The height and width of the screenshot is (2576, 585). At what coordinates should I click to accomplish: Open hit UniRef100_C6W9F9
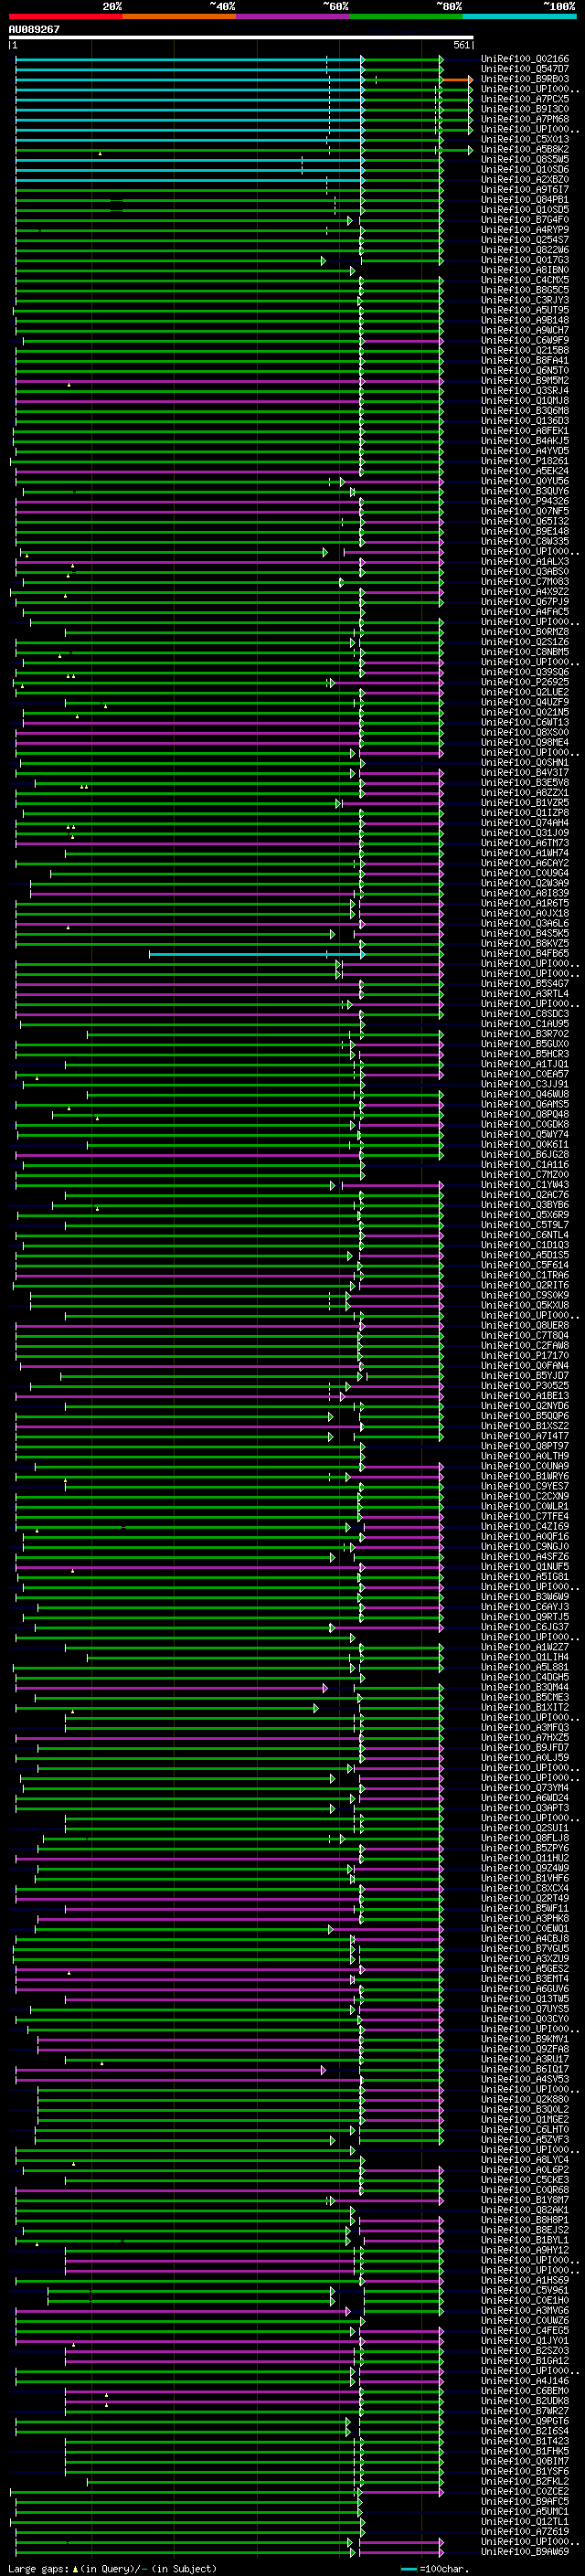click(x=525, y=341)
